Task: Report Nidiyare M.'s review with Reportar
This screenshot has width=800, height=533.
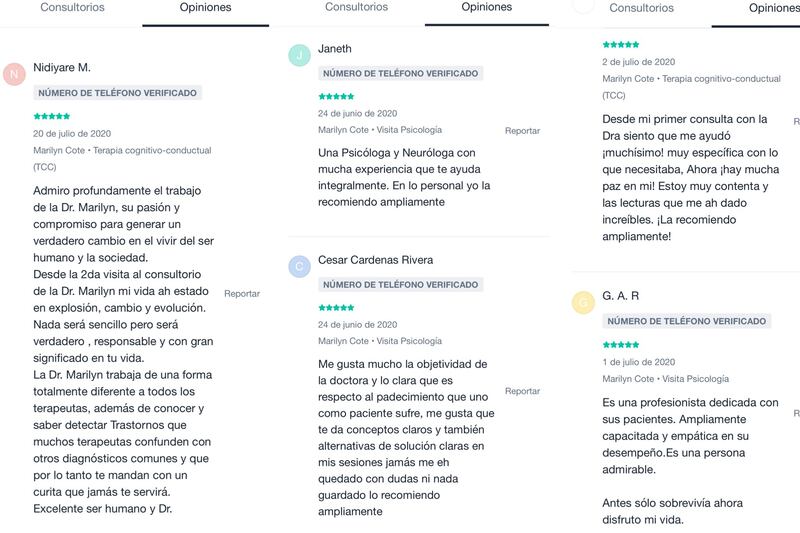Action: pos(242,294)
